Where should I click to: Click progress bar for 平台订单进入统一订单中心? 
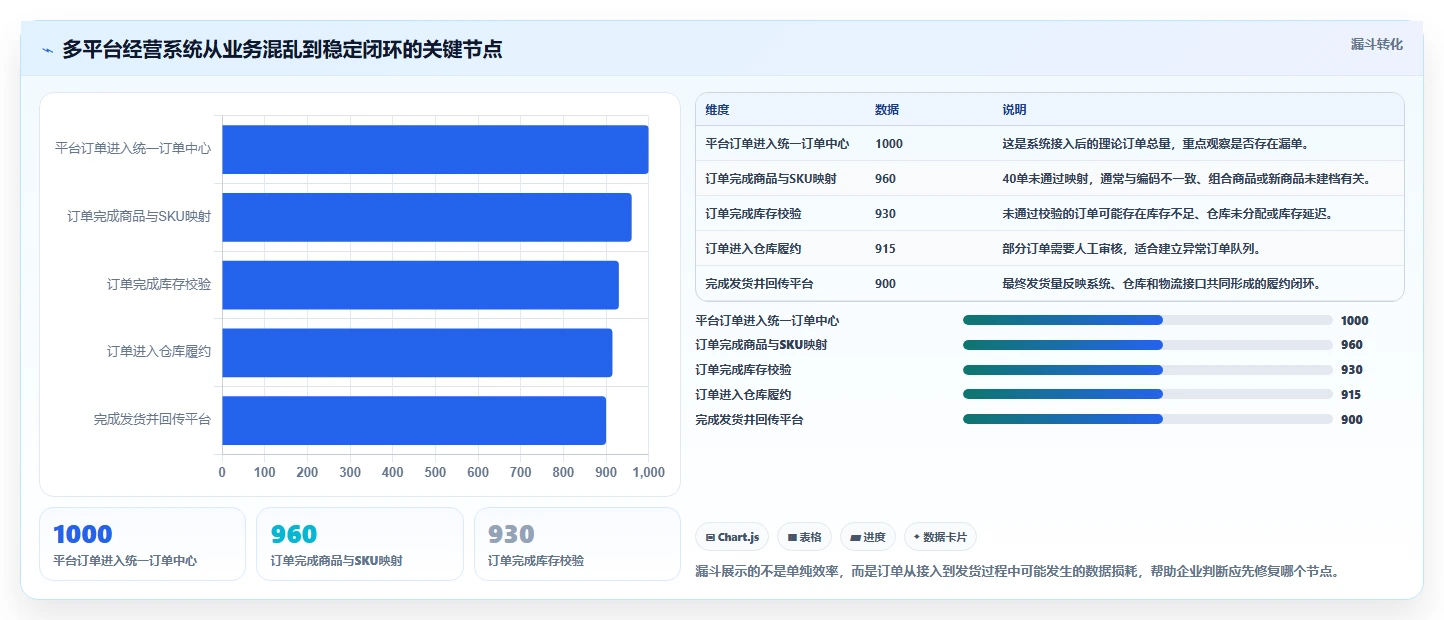pos(1148,320)
